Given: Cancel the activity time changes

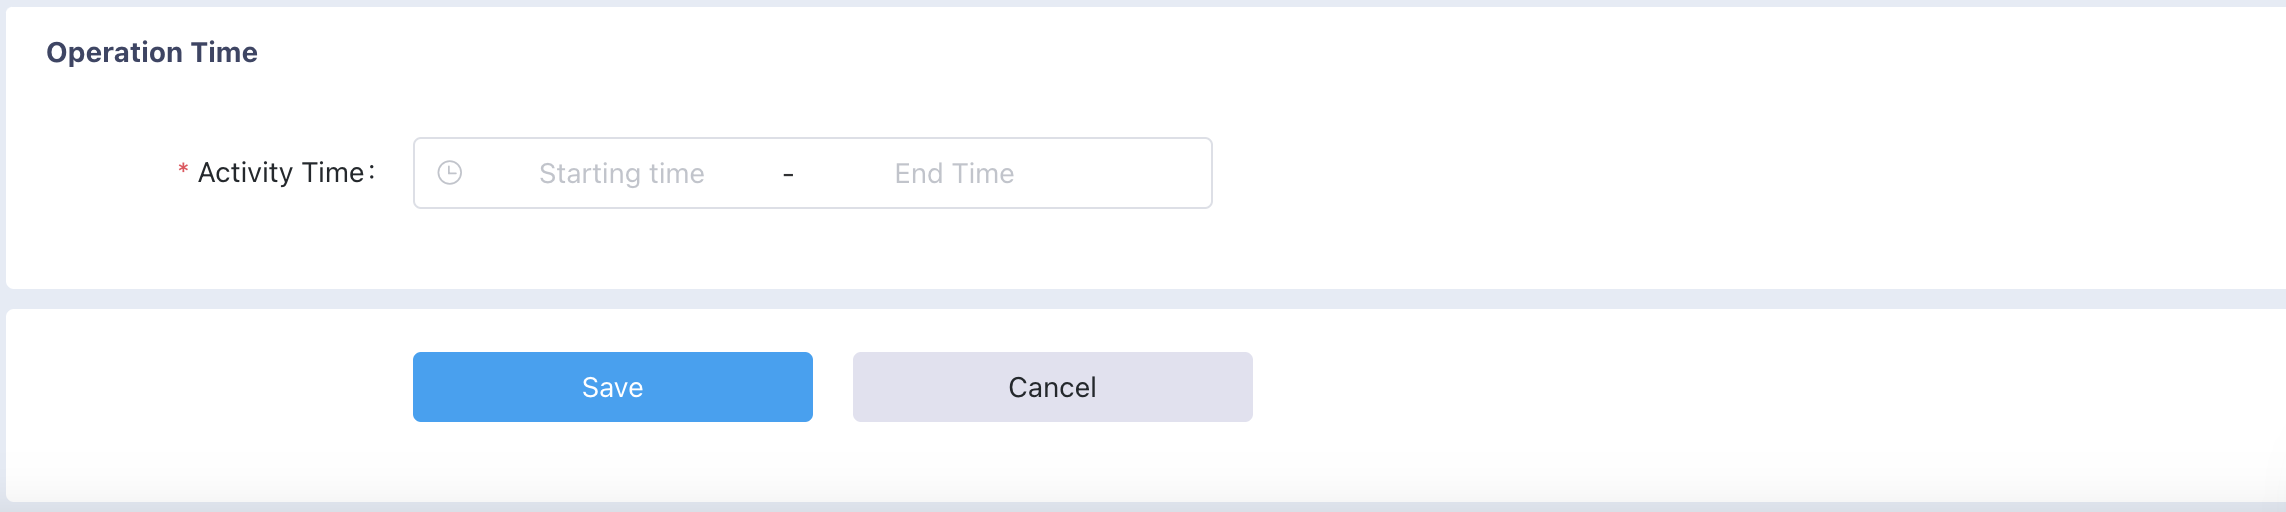Looking at the screenshot, I should pos(1053,387).
